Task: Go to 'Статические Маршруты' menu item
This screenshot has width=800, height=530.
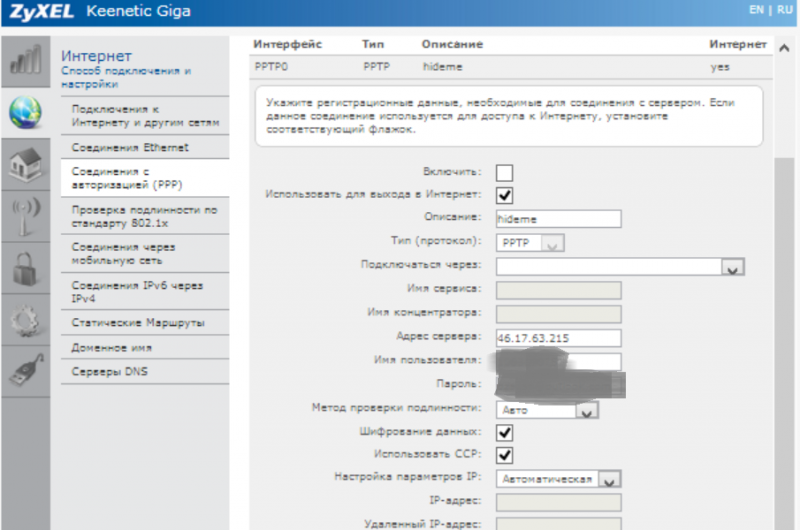Action: click(x=138, y=324)
